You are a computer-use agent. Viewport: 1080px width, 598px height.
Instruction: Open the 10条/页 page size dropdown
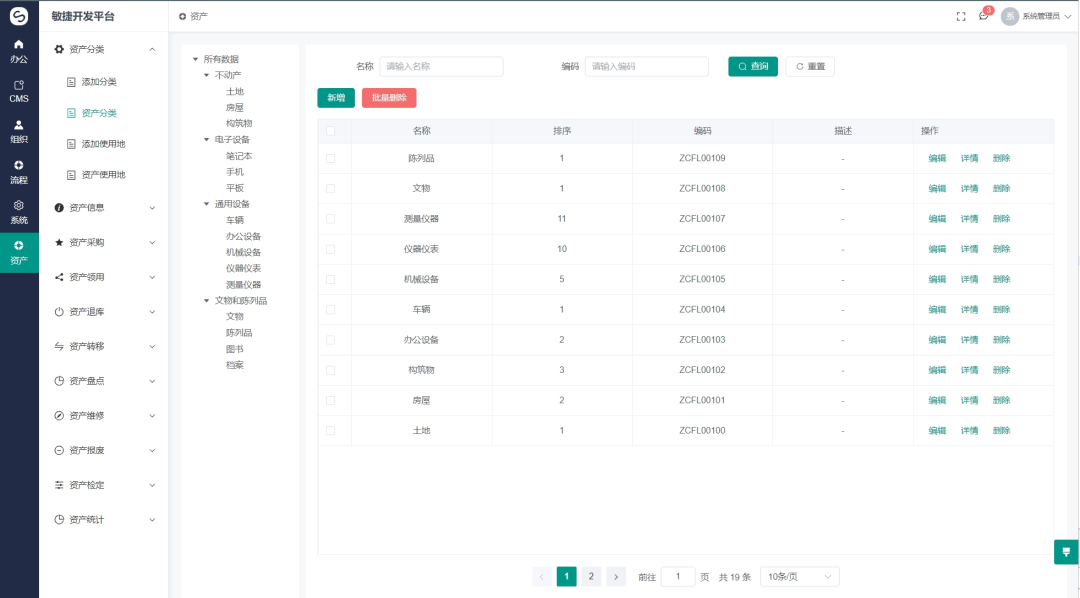tap(799, 577)
